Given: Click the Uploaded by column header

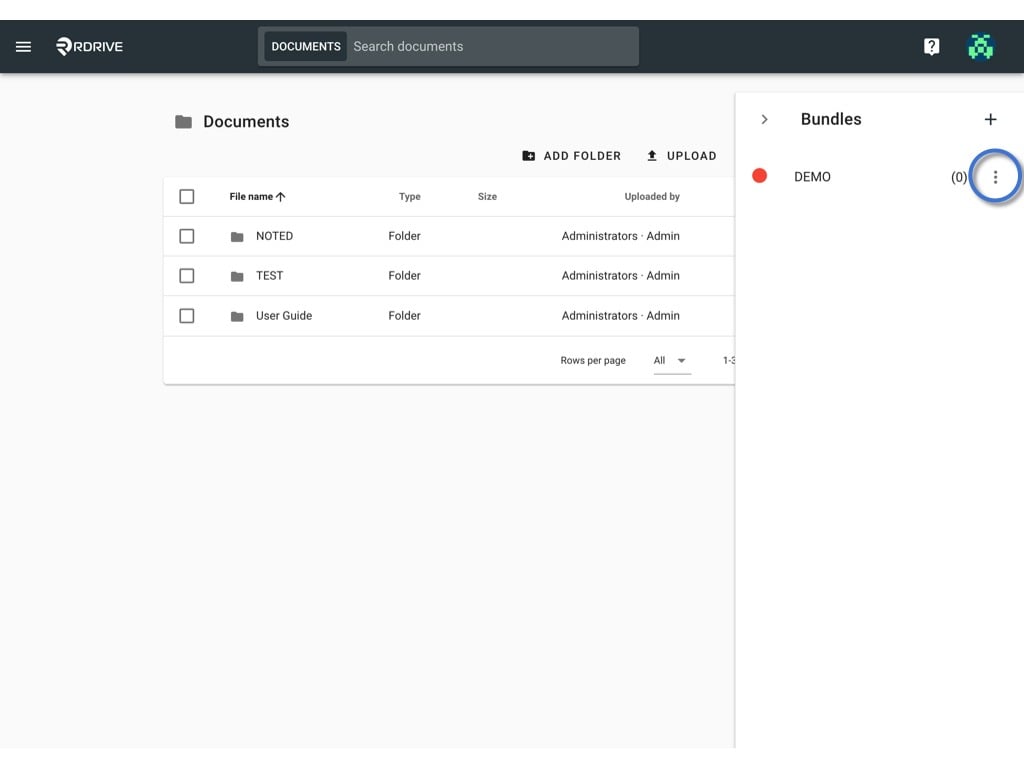Looking at the screenshot, I should (652, 197).
